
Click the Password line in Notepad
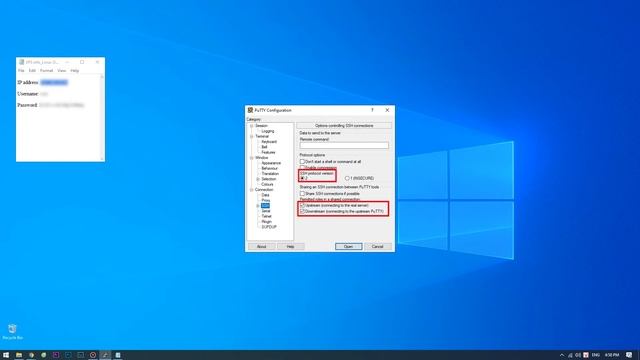click(x=51, y=105)
